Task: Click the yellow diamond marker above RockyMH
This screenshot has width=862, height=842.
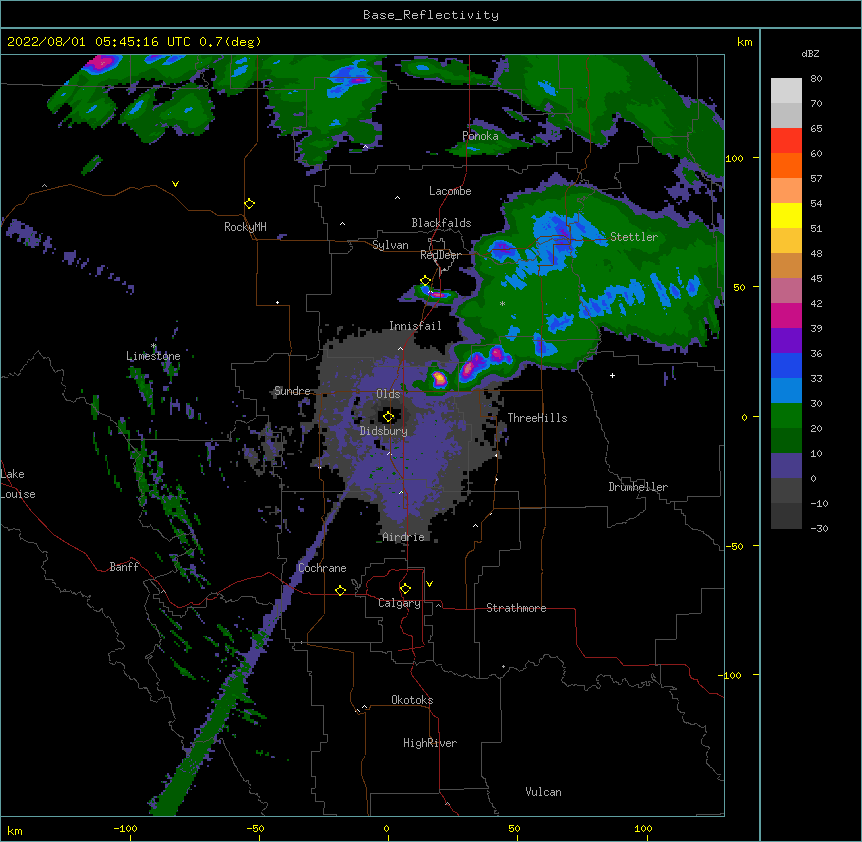Action: (x=250, y=204)
